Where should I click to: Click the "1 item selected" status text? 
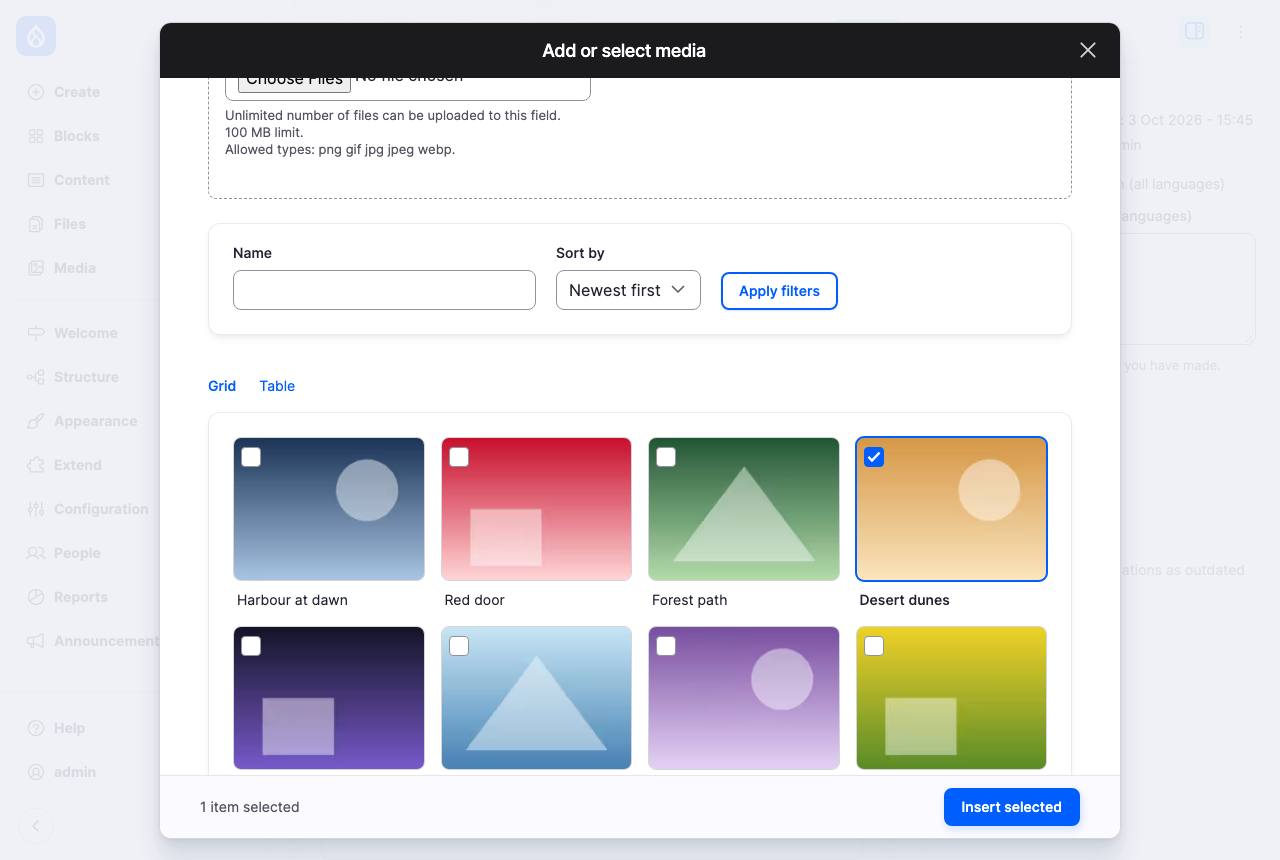click(x=250, y=807)
